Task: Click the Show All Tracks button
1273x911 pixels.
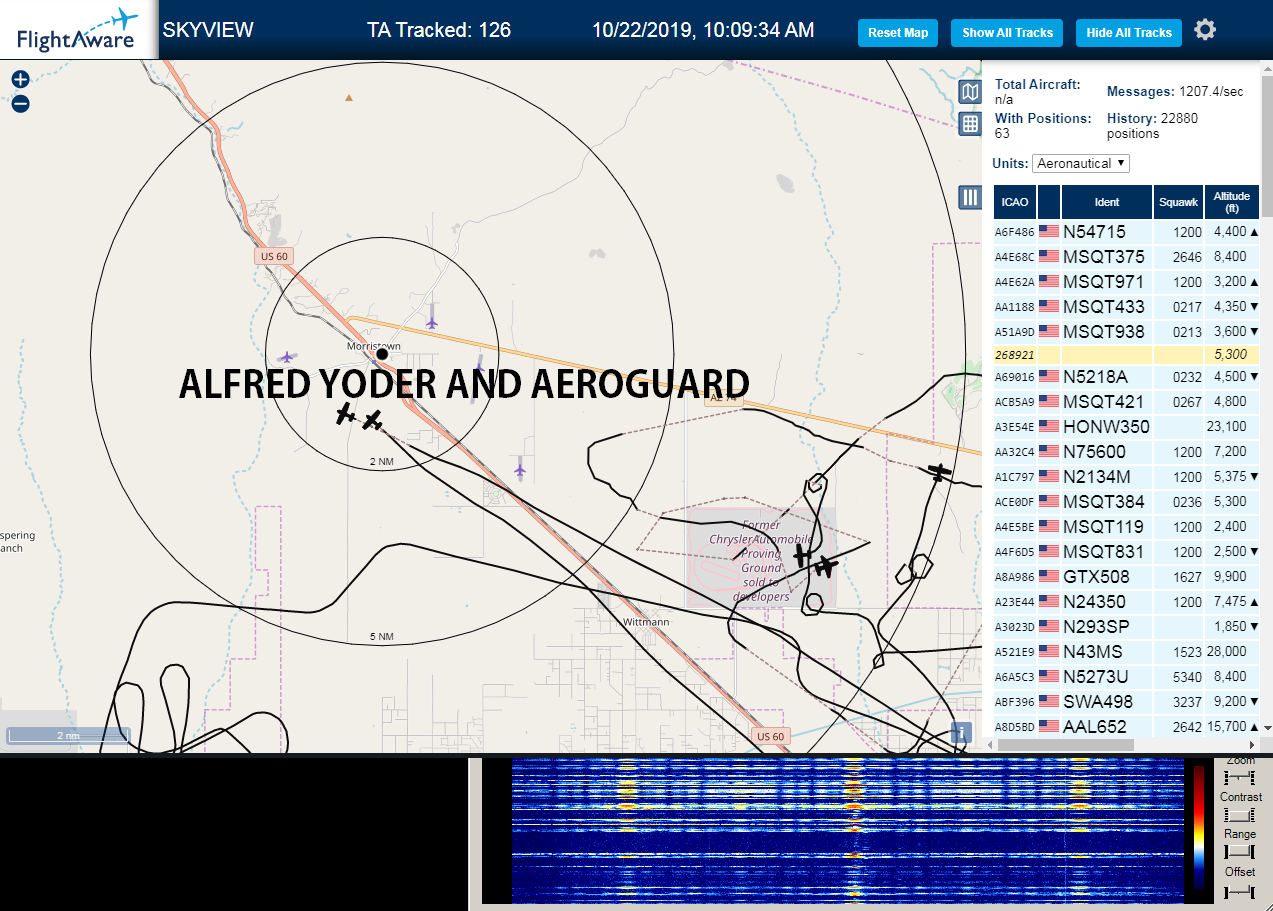Action: pos(1007,33)
